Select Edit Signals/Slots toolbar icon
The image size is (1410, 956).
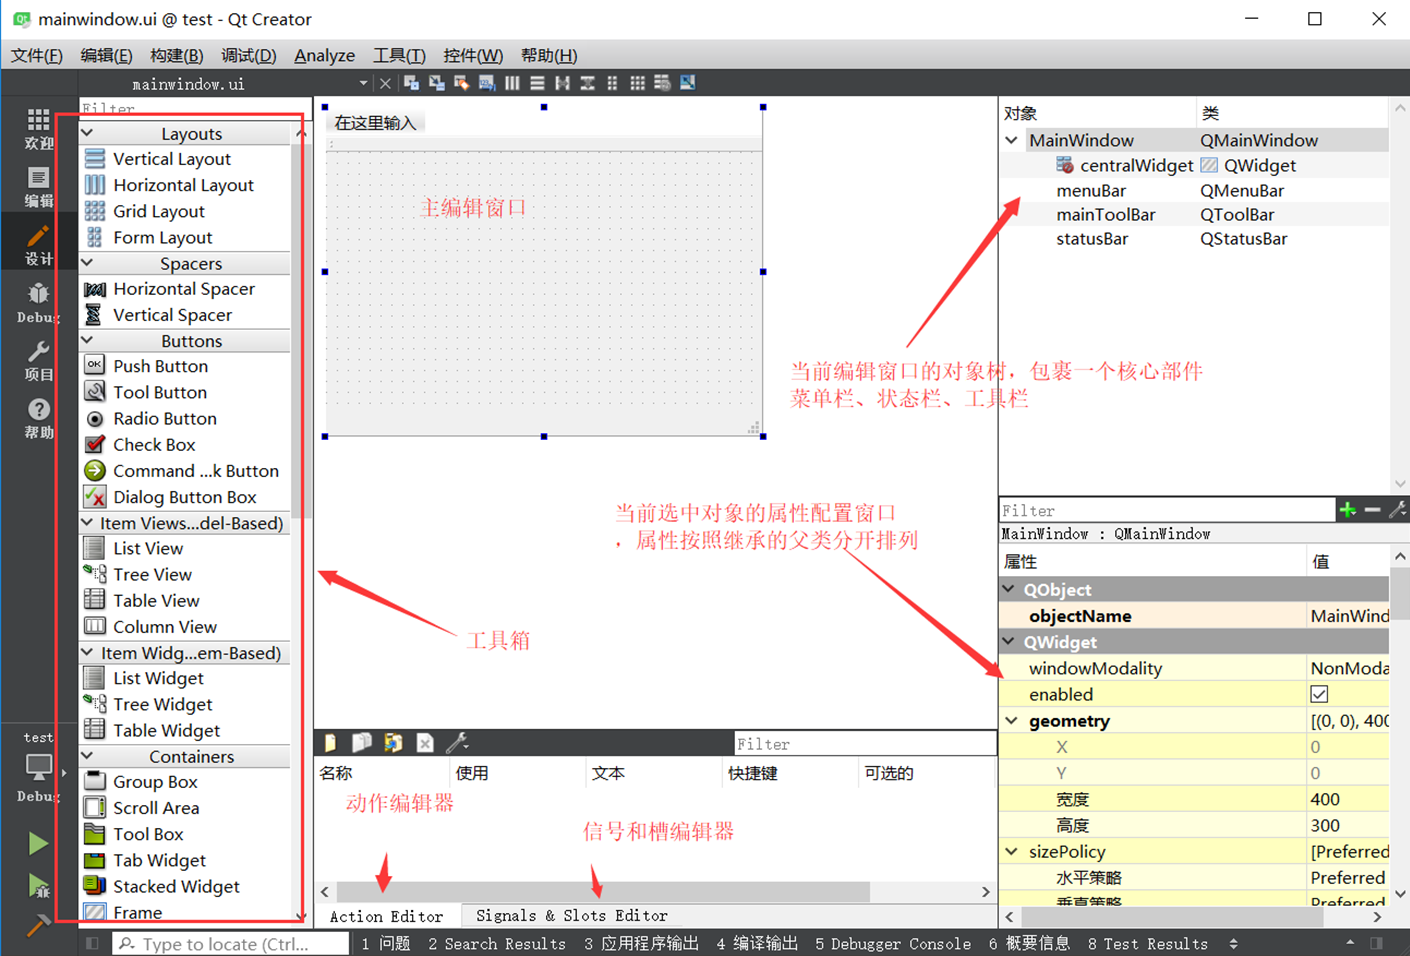(437, 83)
